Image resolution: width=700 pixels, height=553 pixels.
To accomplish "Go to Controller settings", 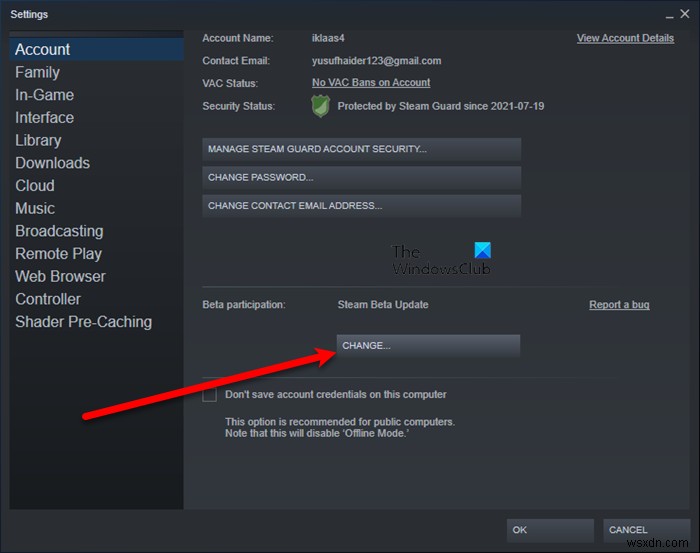I will 48,299.
